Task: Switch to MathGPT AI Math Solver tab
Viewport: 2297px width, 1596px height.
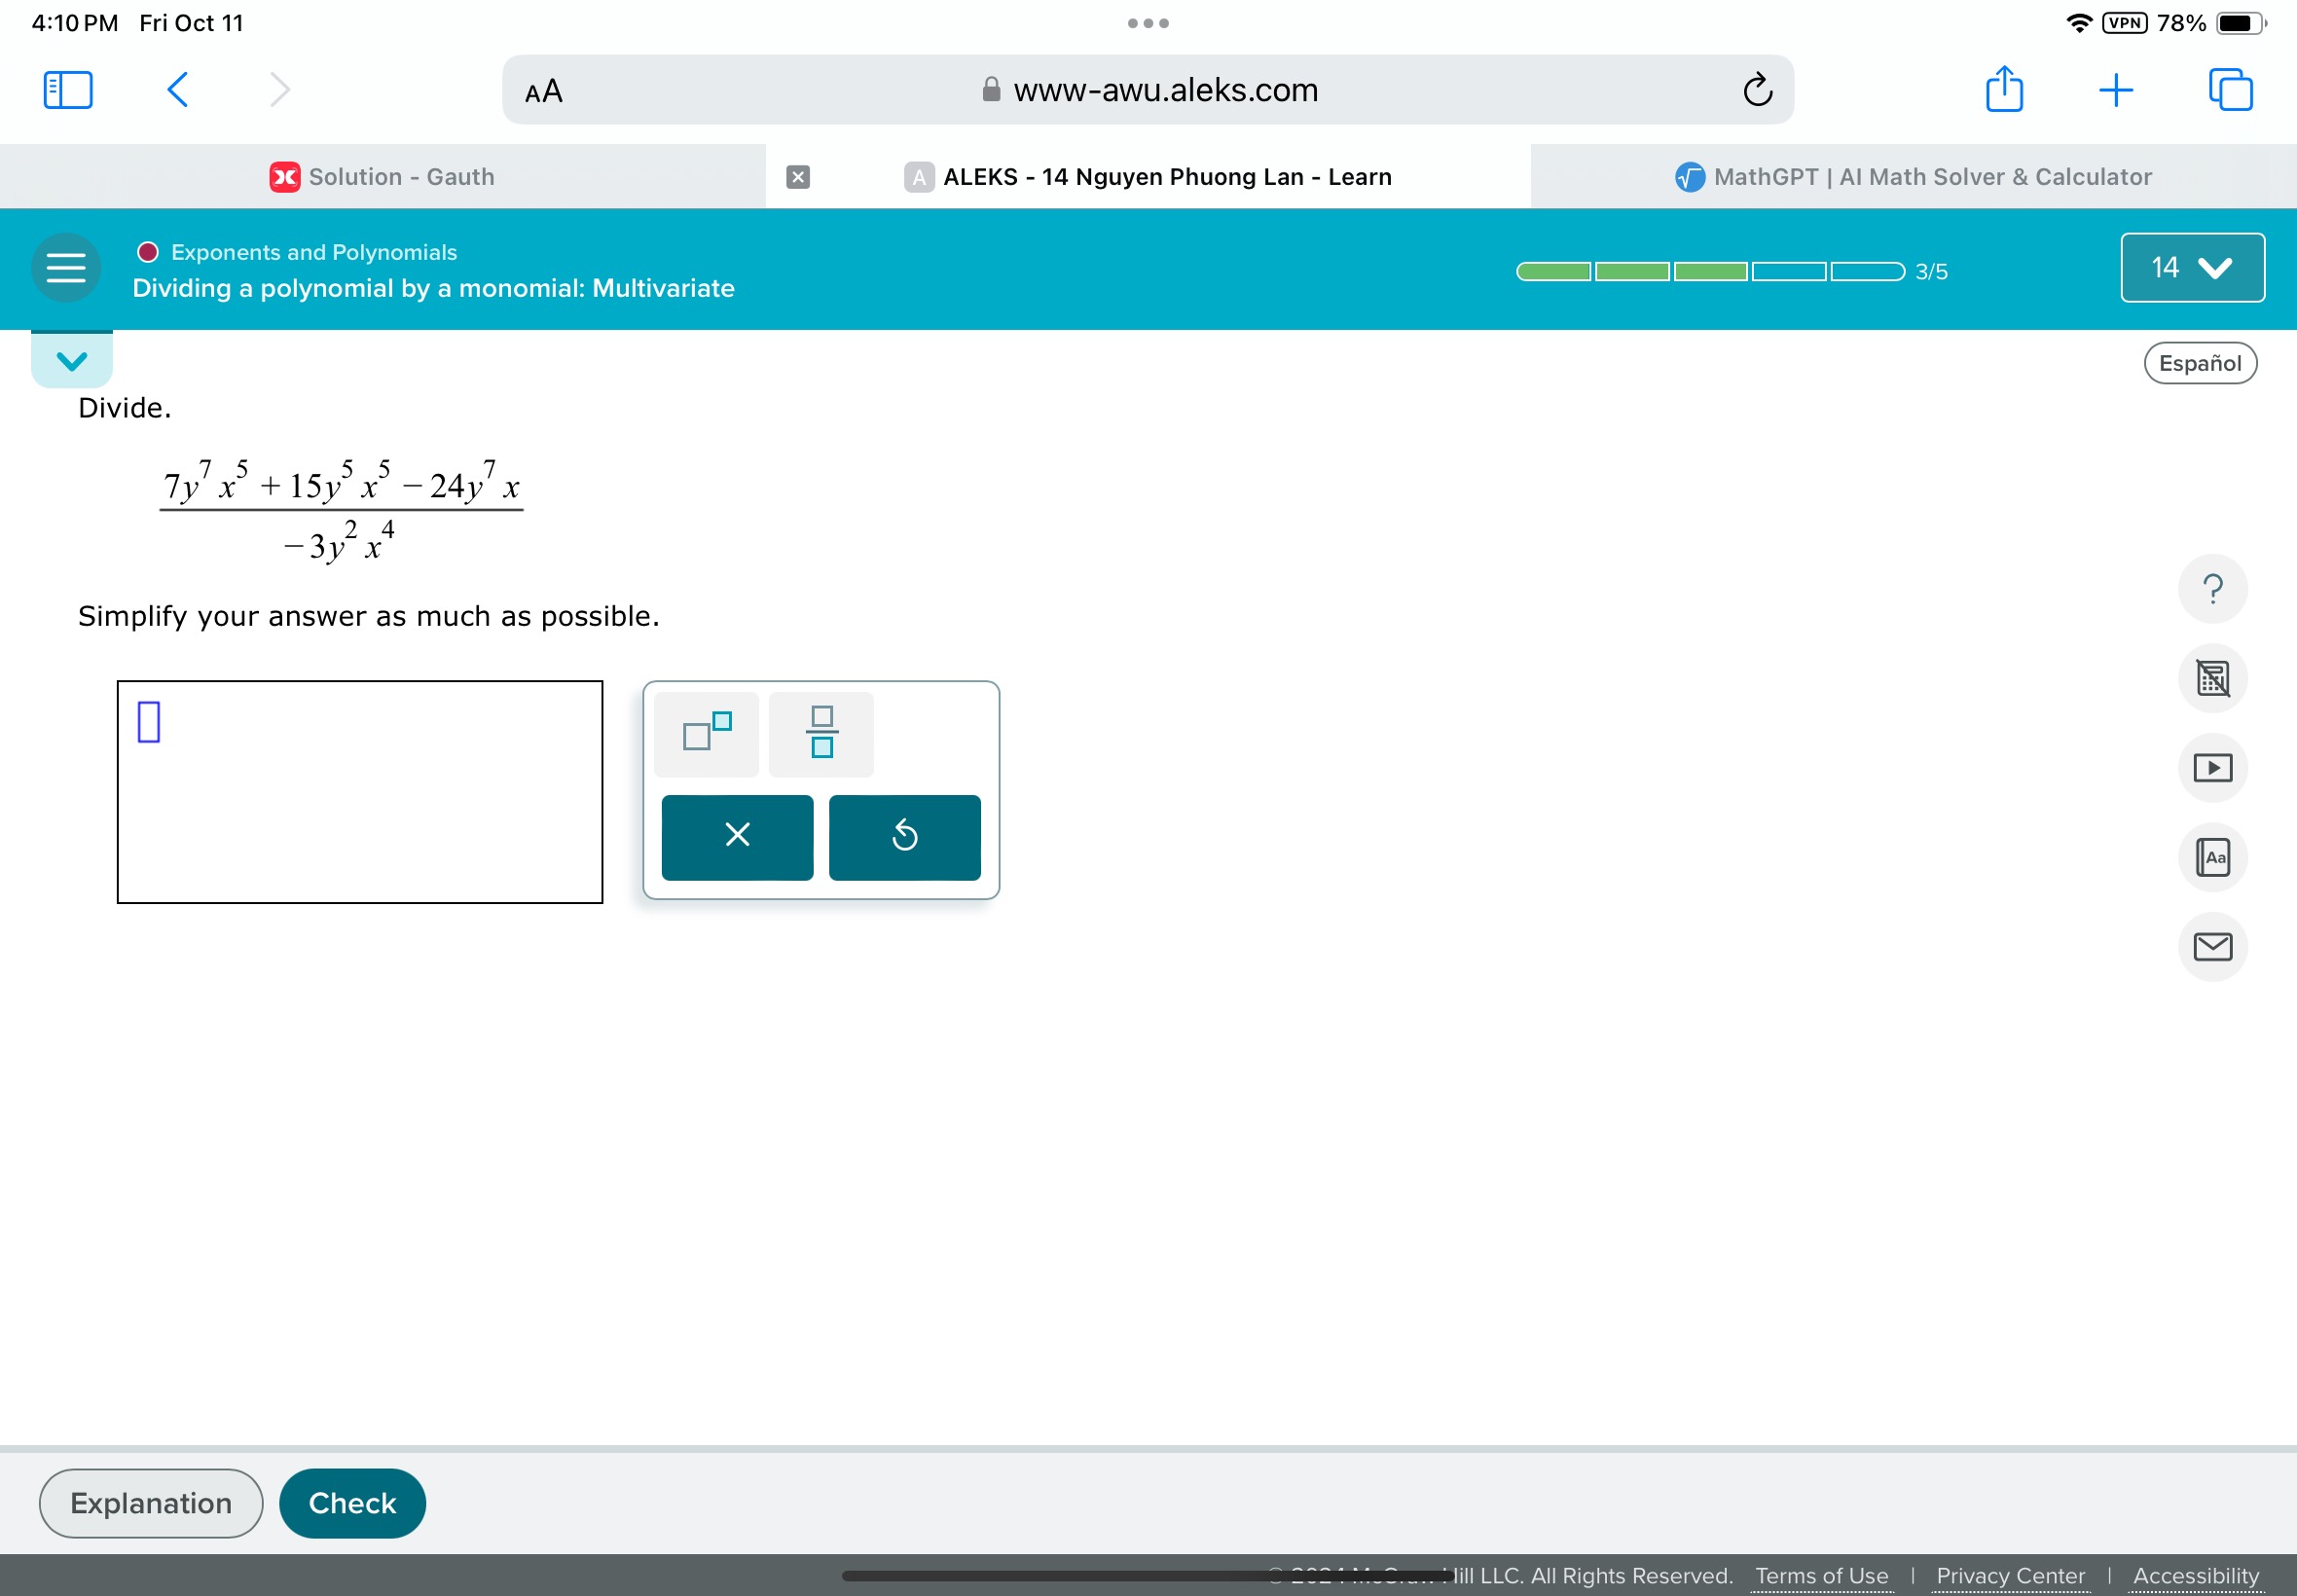Action: click(x=1913, y=177)
